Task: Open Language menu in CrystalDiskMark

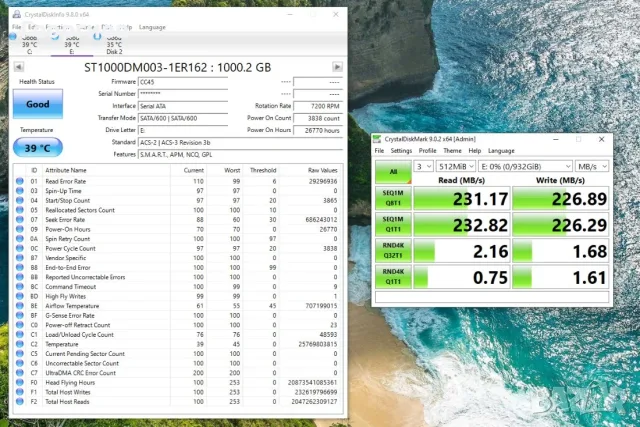Action: 501,151
